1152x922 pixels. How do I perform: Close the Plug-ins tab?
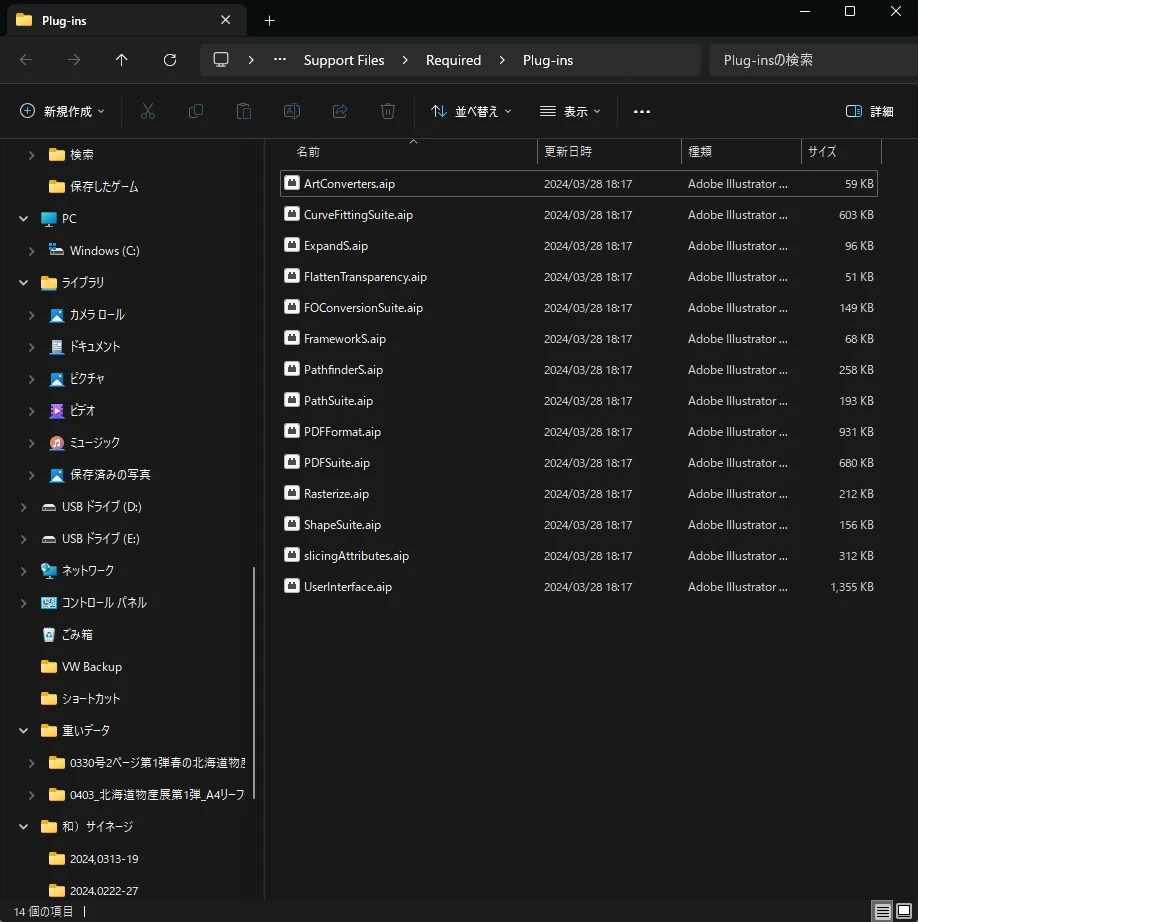pos(226,21)
